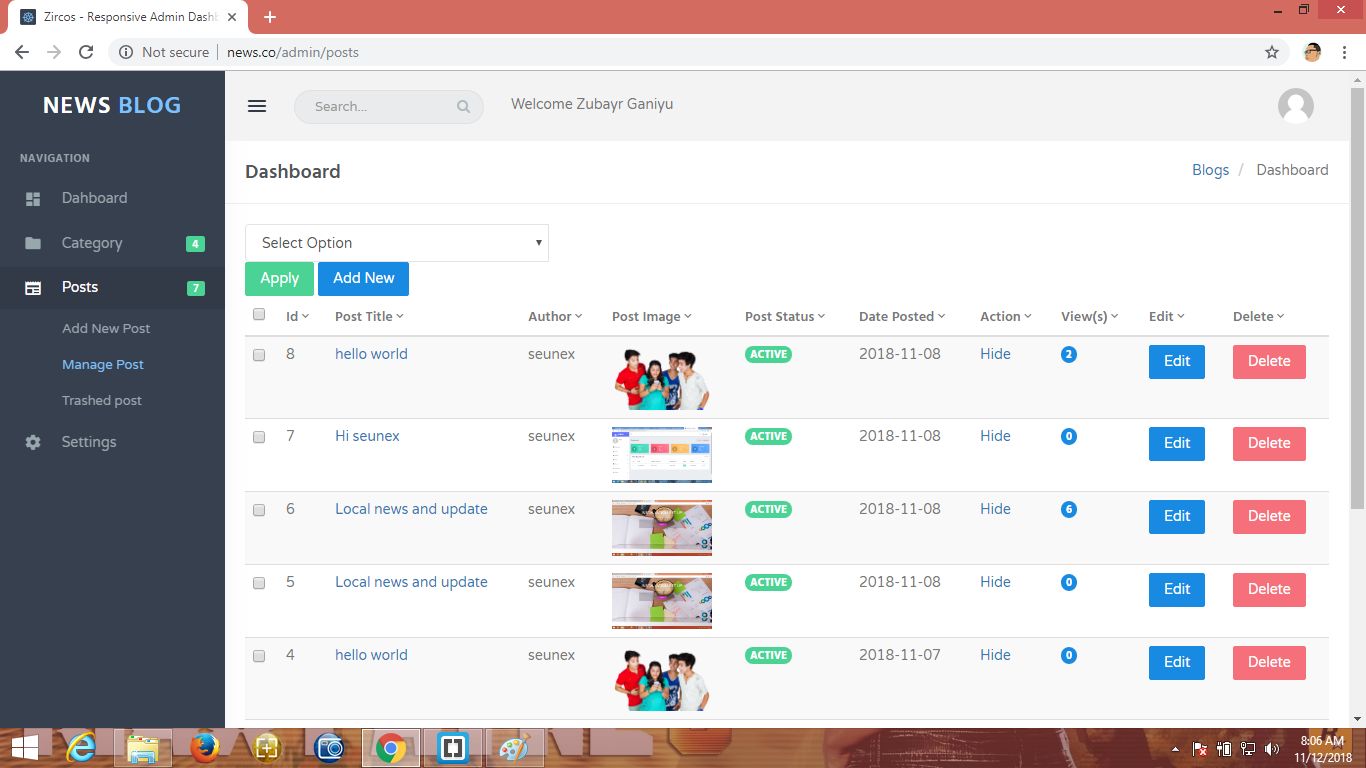Click the green Apply button

(280, 278)
